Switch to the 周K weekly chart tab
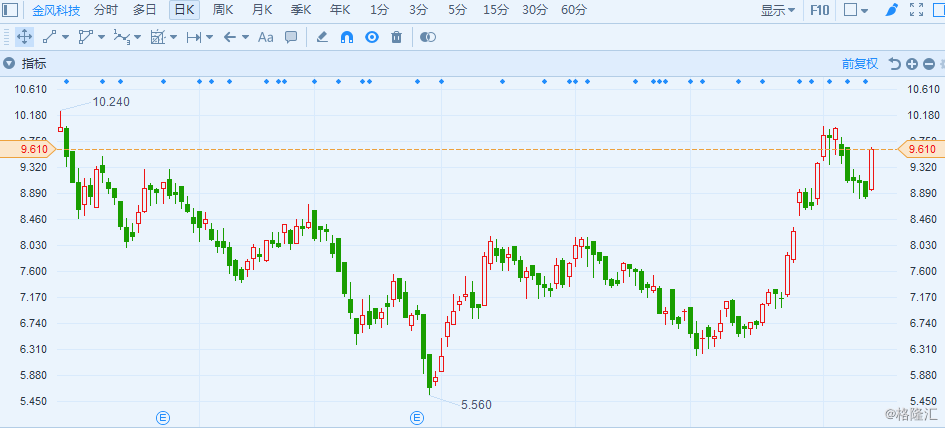945x428 pixels. pos(223,10)
